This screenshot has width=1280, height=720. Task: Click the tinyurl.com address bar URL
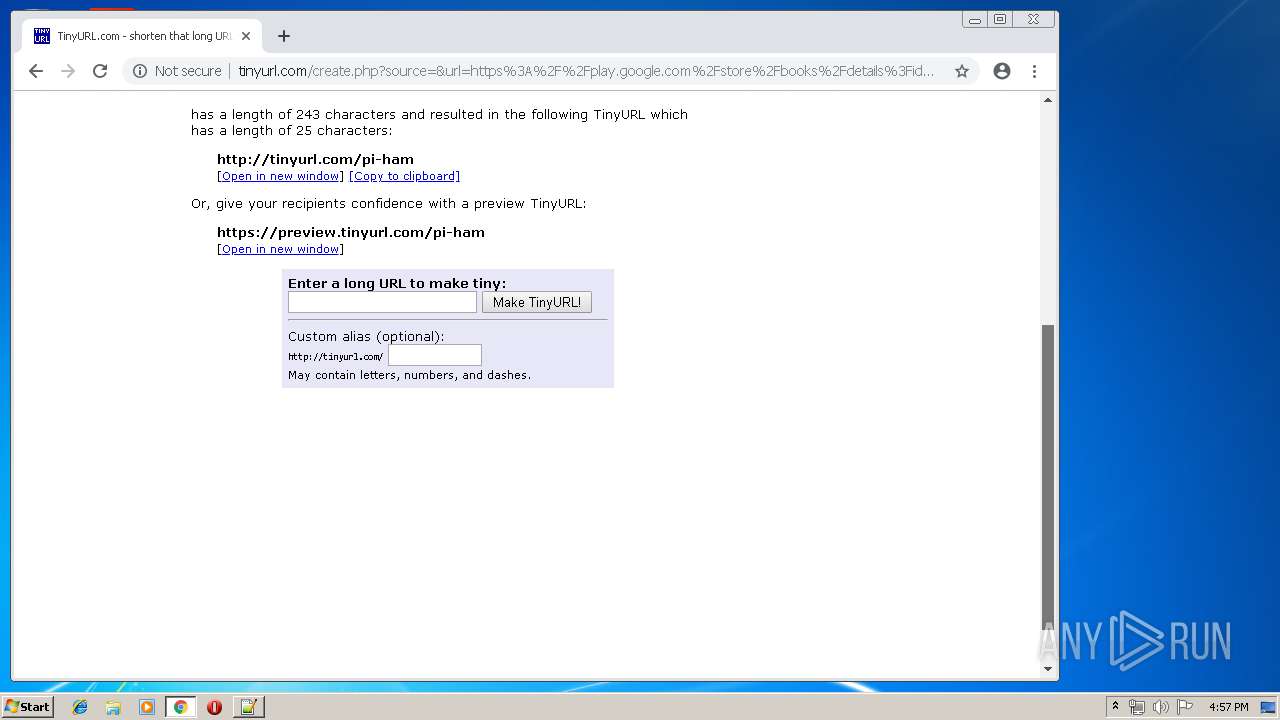click(586, 71)
